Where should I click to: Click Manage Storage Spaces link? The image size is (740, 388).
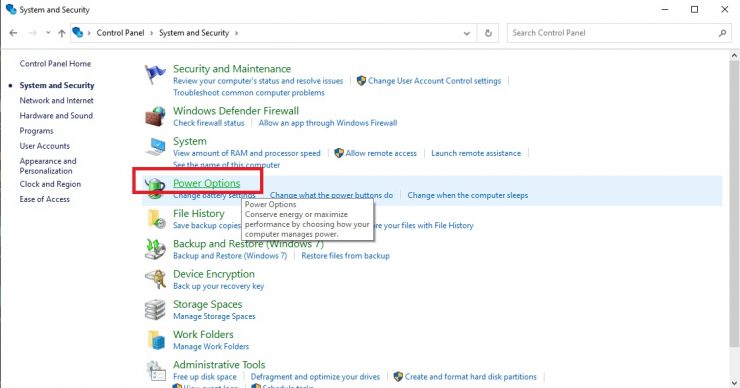214,316
